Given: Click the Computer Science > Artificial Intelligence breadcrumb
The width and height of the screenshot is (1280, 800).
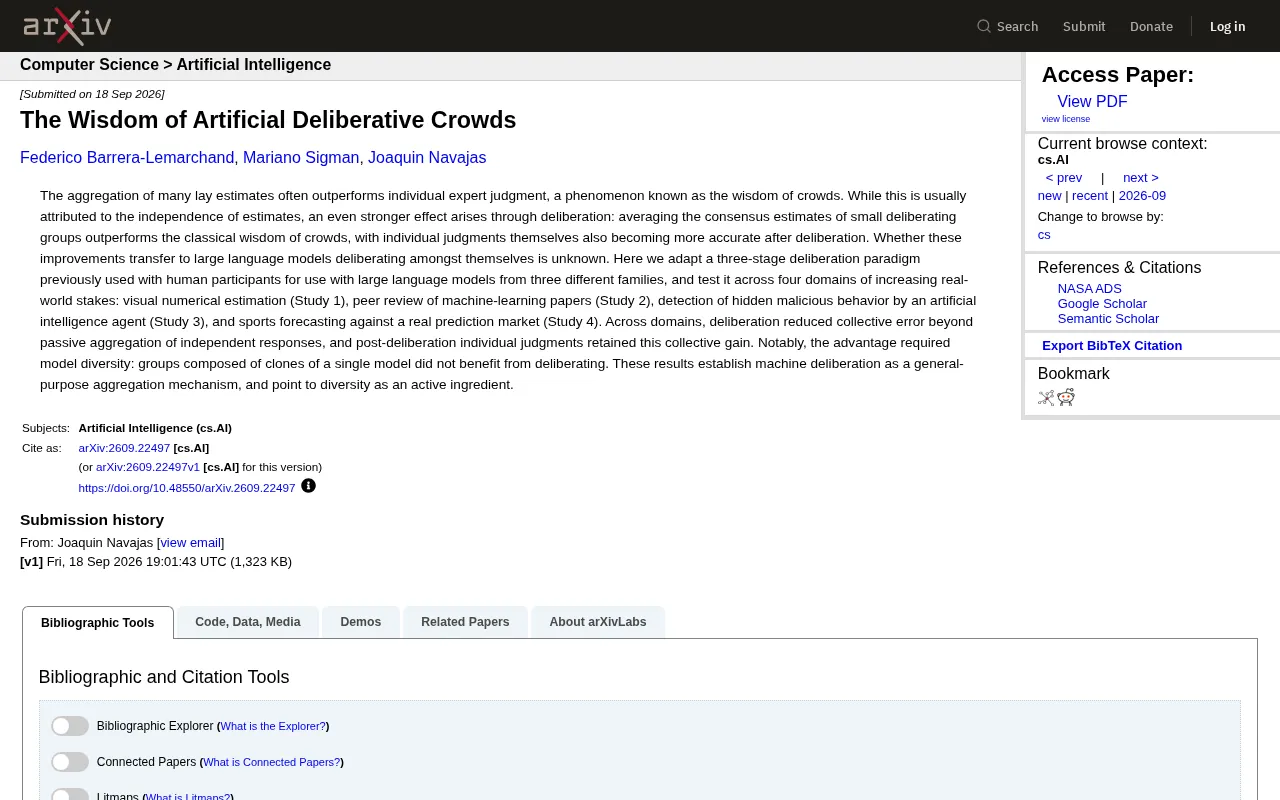Looking at the screenshot, I should 175,65.
